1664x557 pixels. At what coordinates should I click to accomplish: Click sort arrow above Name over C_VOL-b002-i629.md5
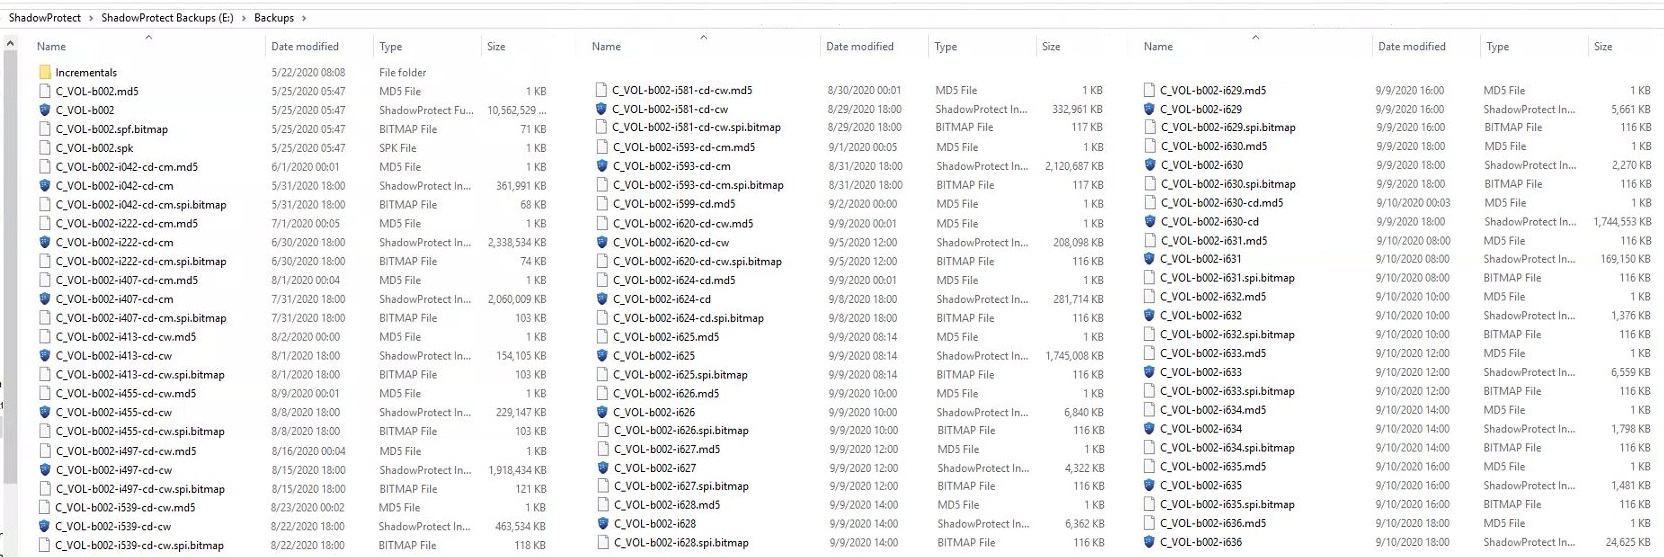point(1255,37)
